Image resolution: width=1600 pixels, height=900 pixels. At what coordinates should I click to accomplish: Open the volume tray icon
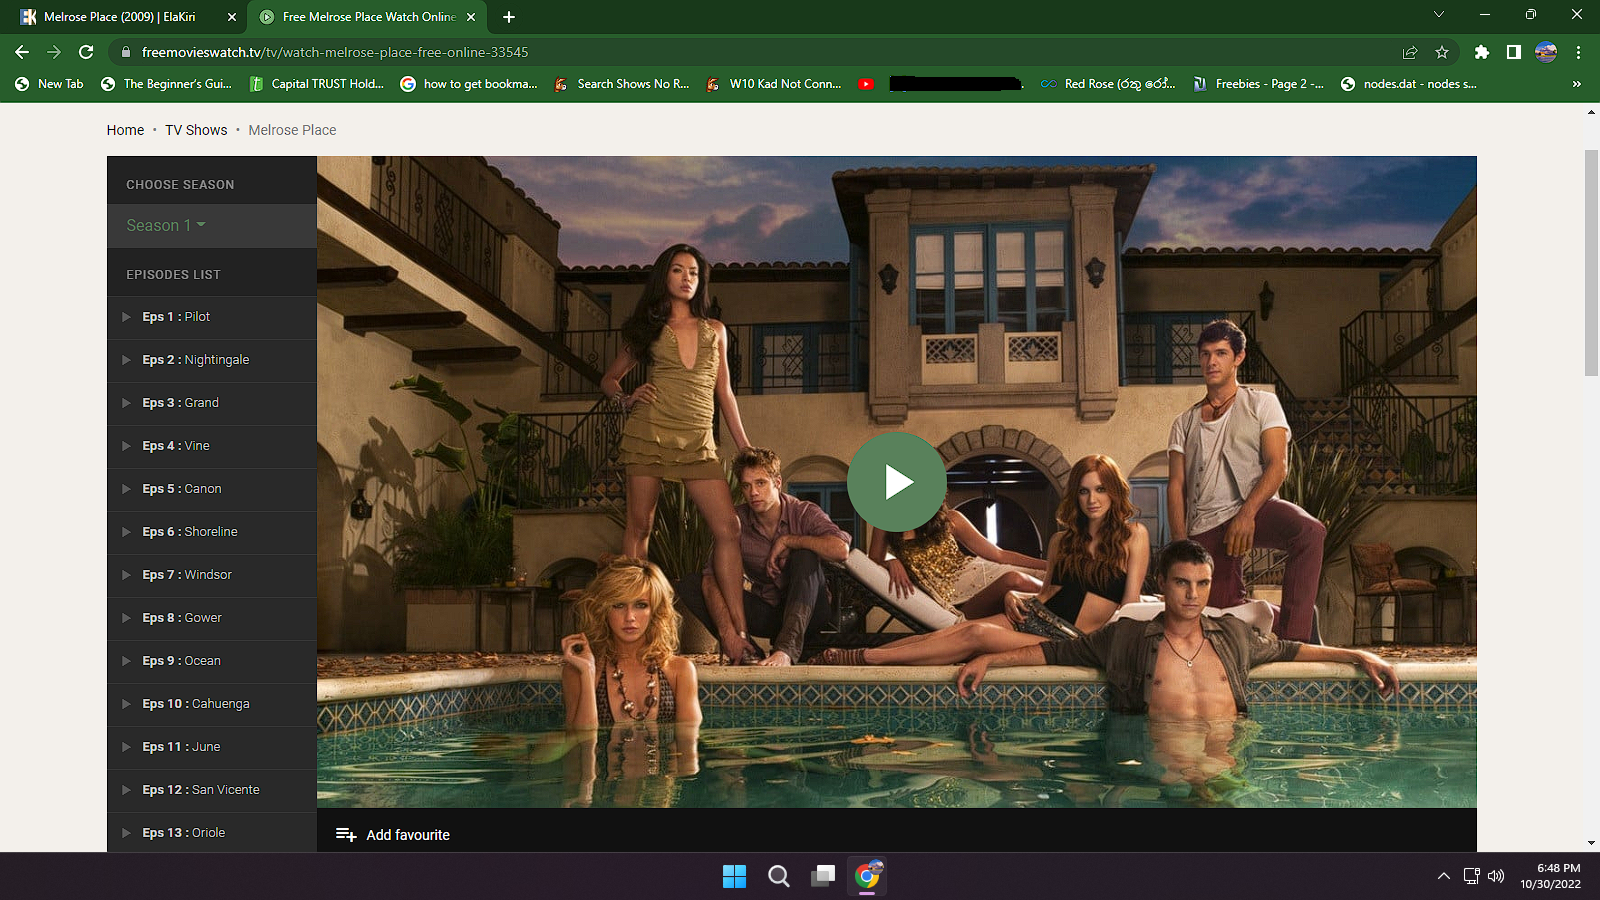point(1496,876)
